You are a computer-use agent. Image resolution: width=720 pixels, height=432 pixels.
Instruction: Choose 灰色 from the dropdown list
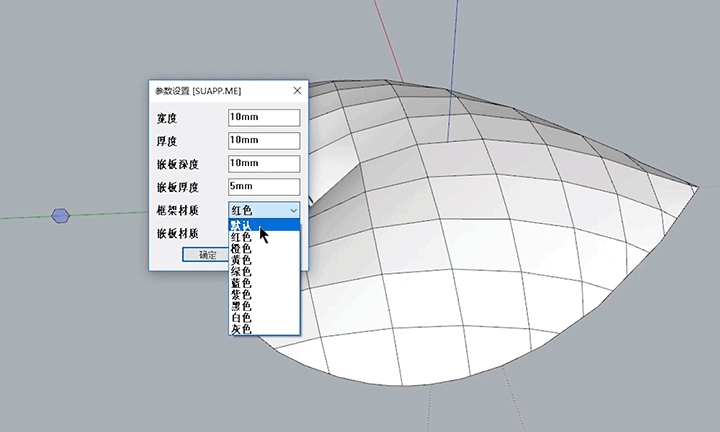[264, 329]
